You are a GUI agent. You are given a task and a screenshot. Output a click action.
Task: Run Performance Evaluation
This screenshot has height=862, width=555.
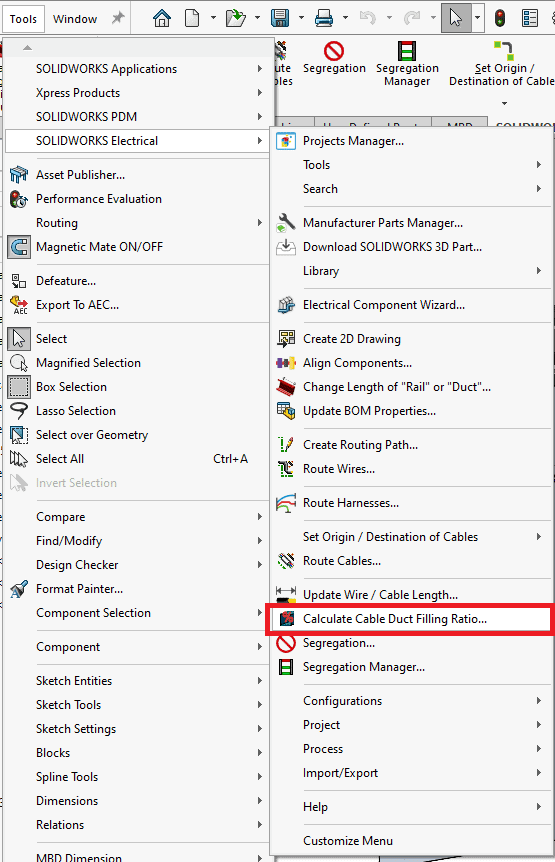coord(137,199)
